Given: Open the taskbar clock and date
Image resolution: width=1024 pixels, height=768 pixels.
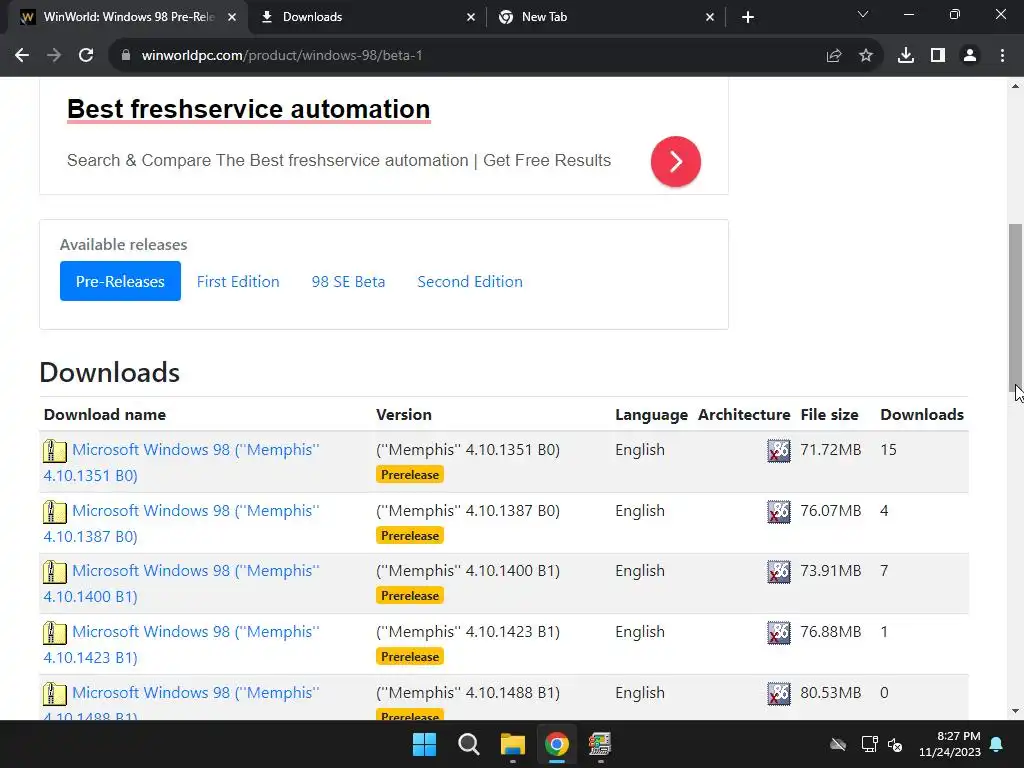Looking at the screenshot, I should 950,744.
